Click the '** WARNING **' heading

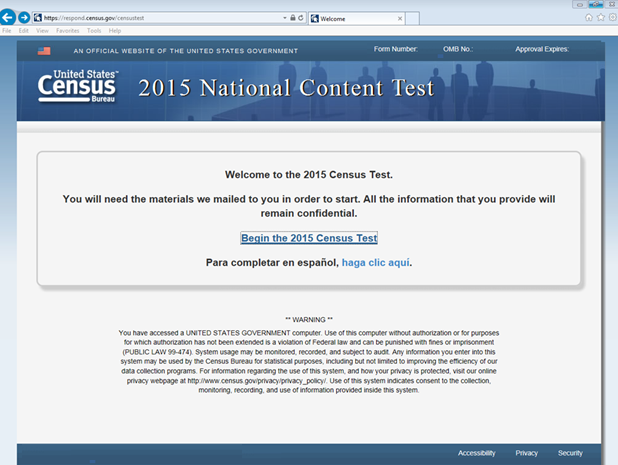[x=309, y=320]
